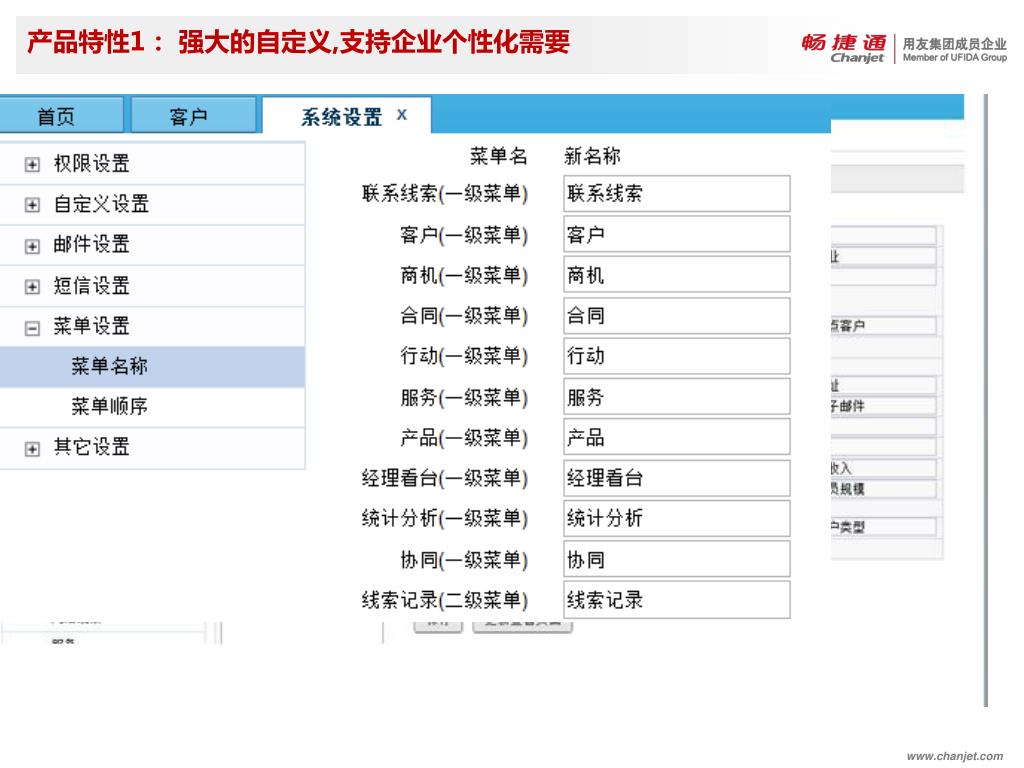Click the 合同 new name field
1024x768 pixels.
(677, 315)
